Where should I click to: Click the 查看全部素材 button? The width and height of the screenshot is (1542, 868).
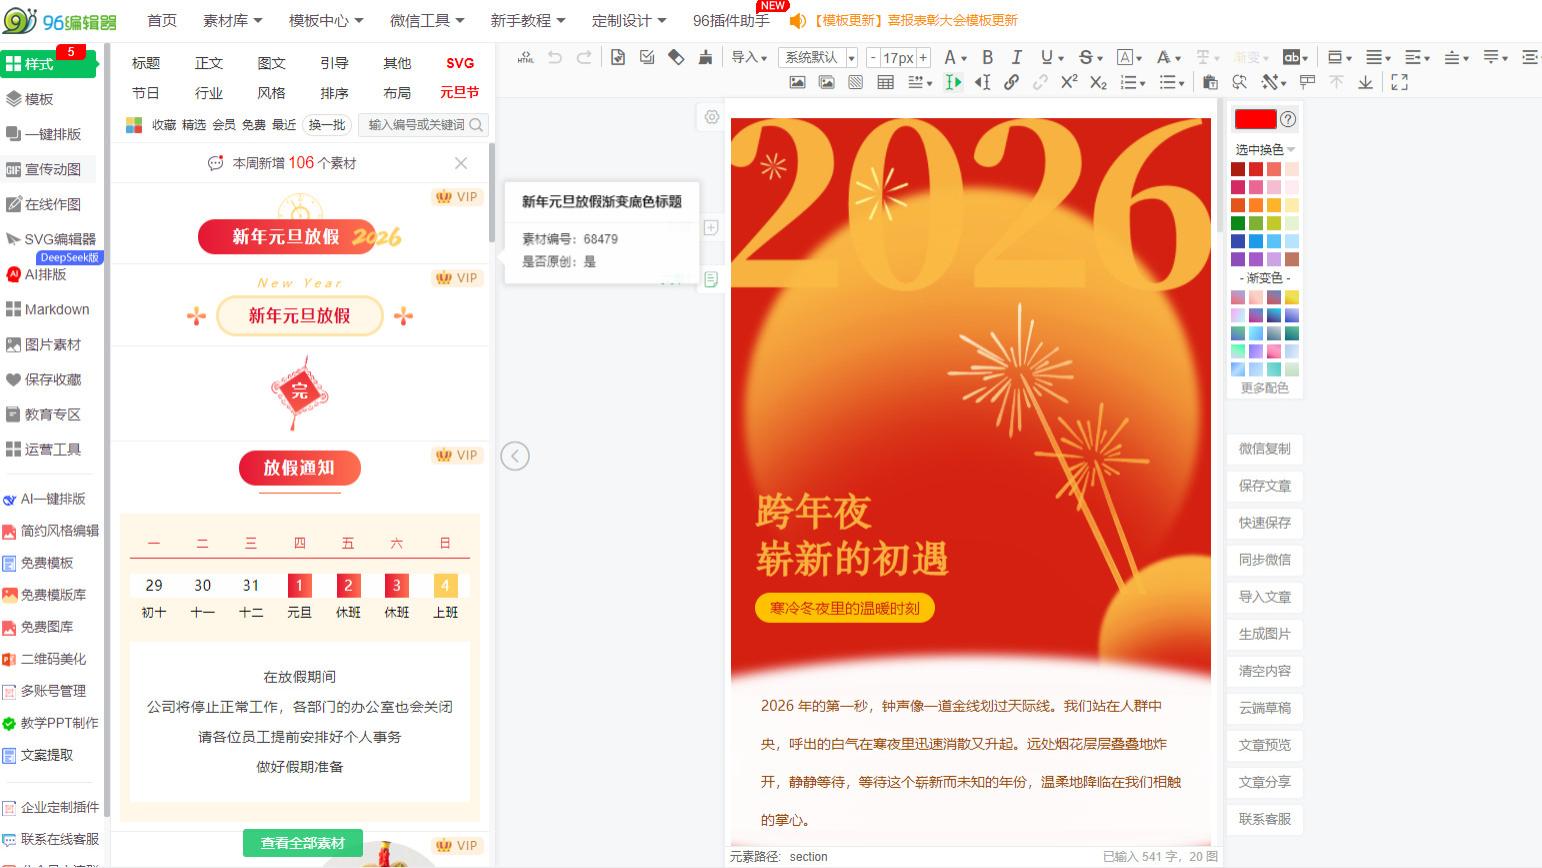click(x=302, y=843)
